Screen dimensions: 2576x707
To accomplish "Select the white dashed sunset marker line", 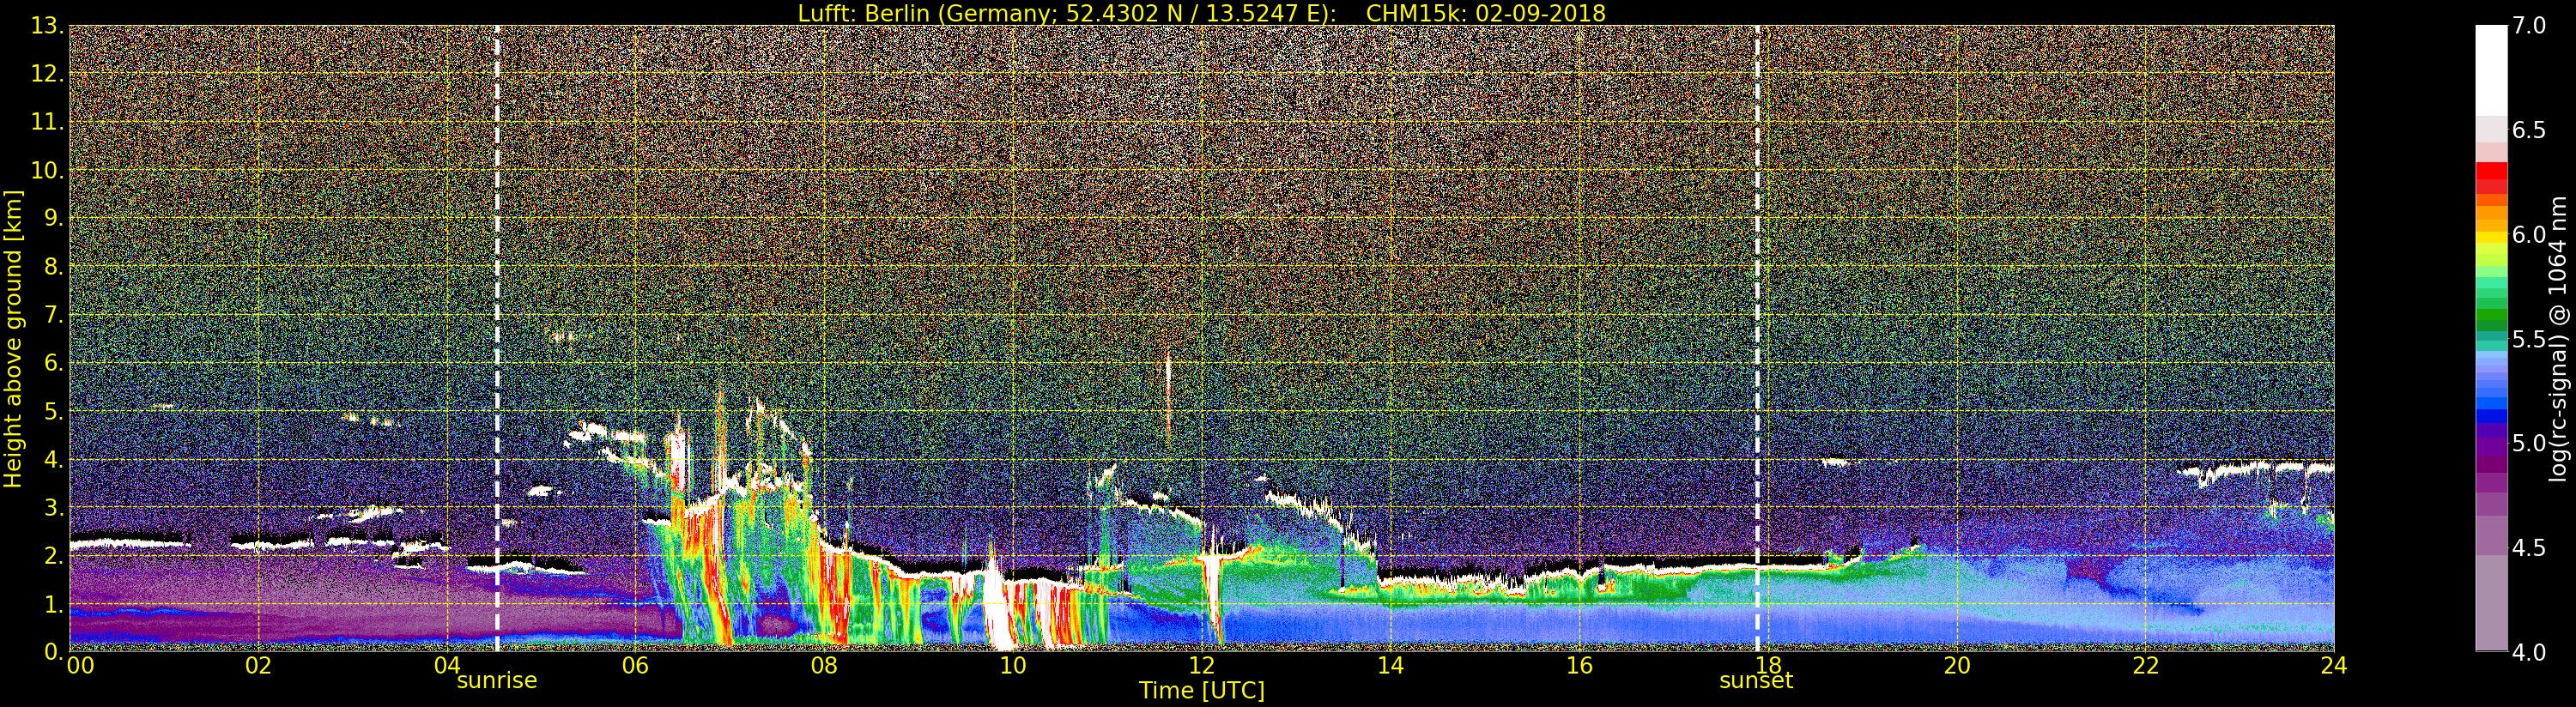I will (1757, 338).
